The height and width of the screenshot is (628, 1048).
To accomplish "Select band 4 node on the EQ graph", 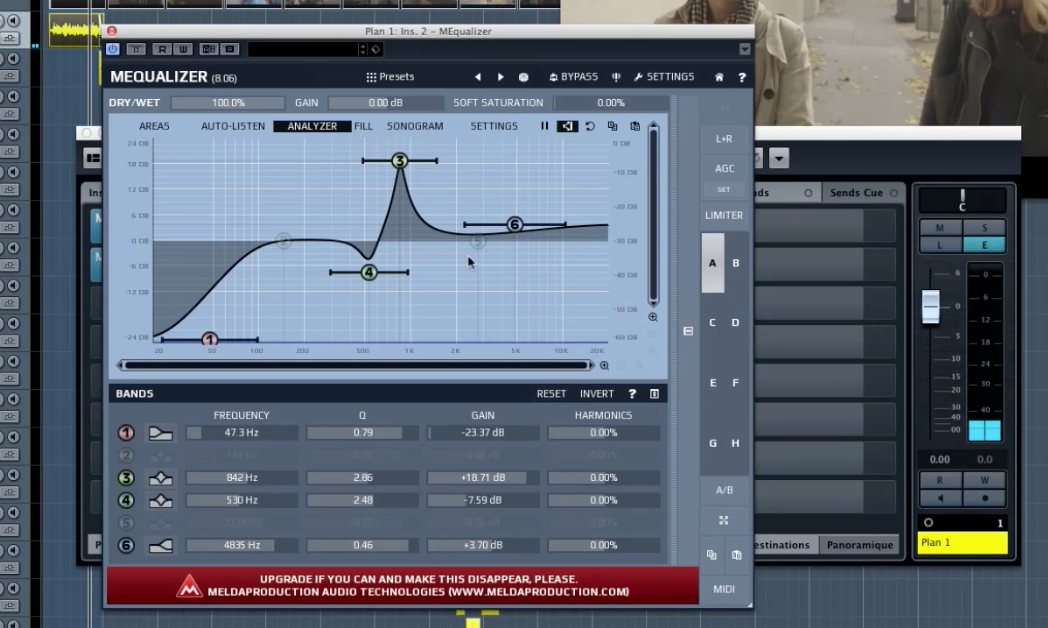I will 369,272.
